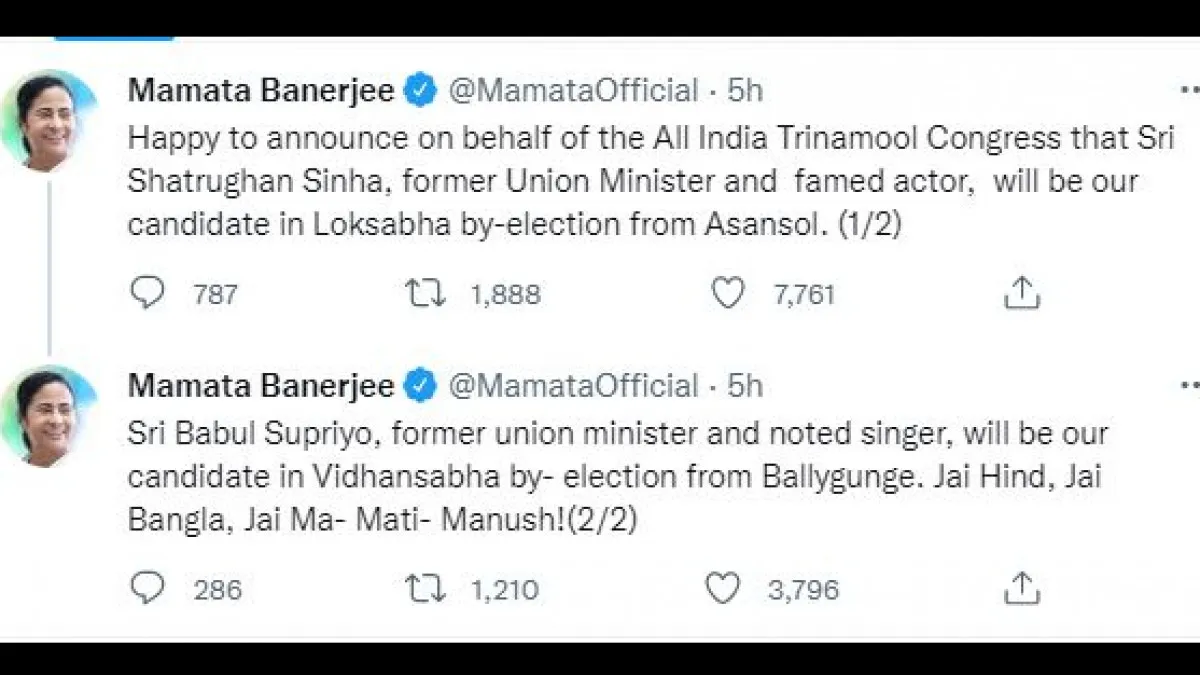Image resolution: width=1200 pixels, height=675 pixels.
Task: Open the share icon on the second tweet
Action: 1021,589
